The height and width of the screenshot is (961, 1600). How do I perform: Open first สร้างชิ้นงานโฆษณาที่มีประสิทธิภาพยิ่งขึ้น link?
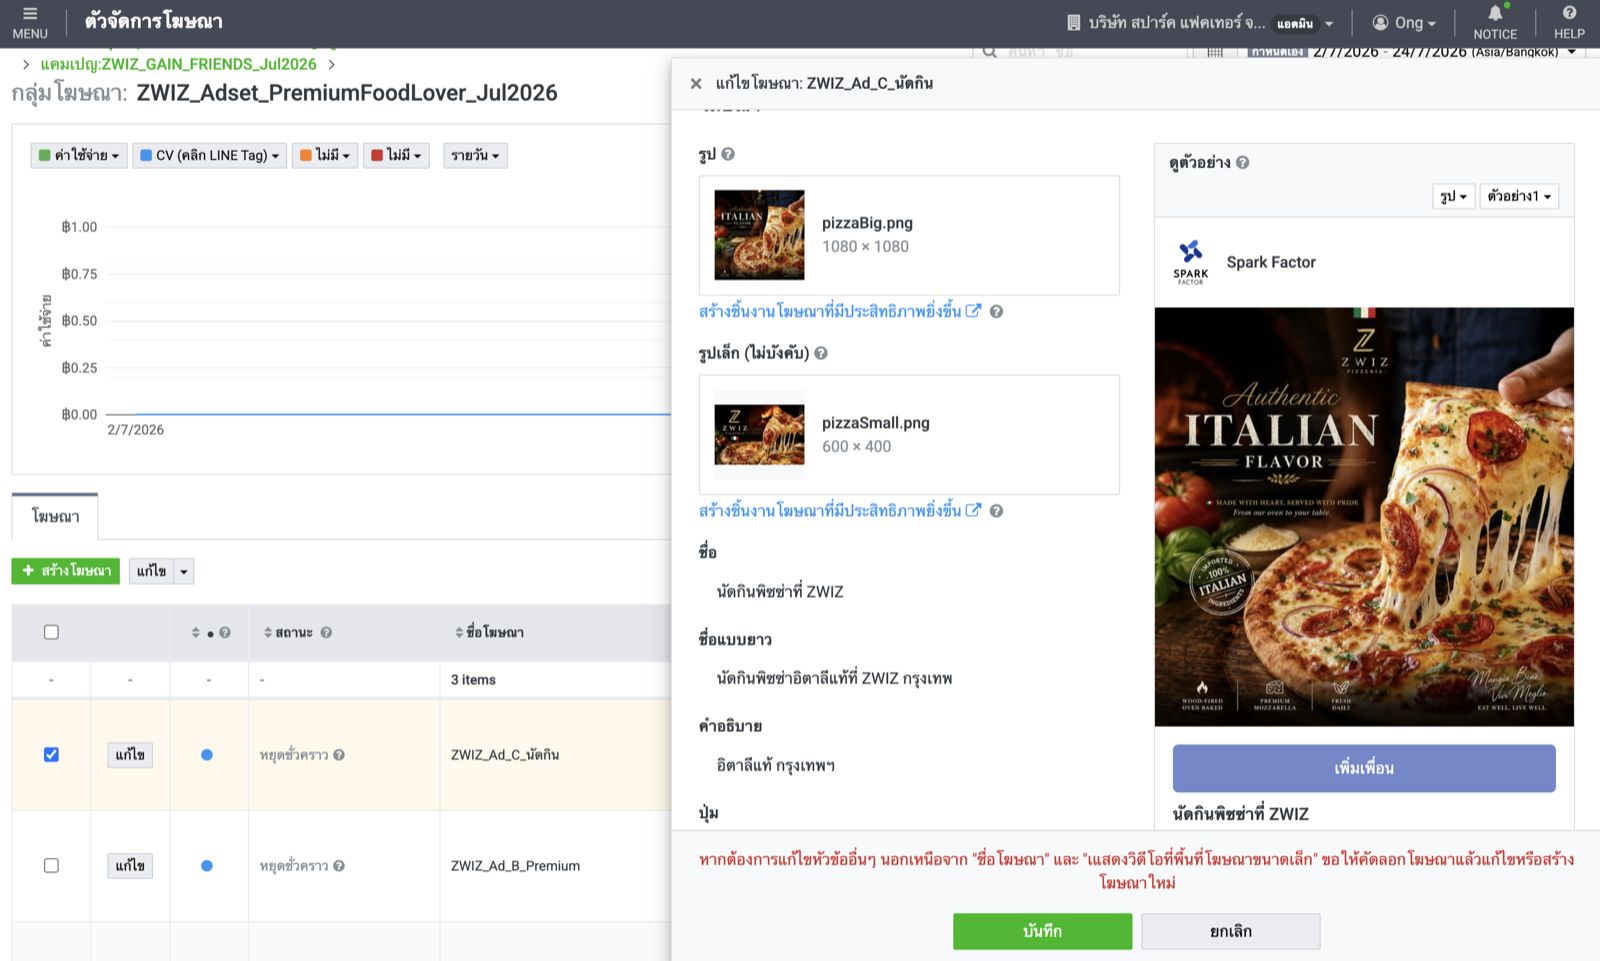click(830, 311)
